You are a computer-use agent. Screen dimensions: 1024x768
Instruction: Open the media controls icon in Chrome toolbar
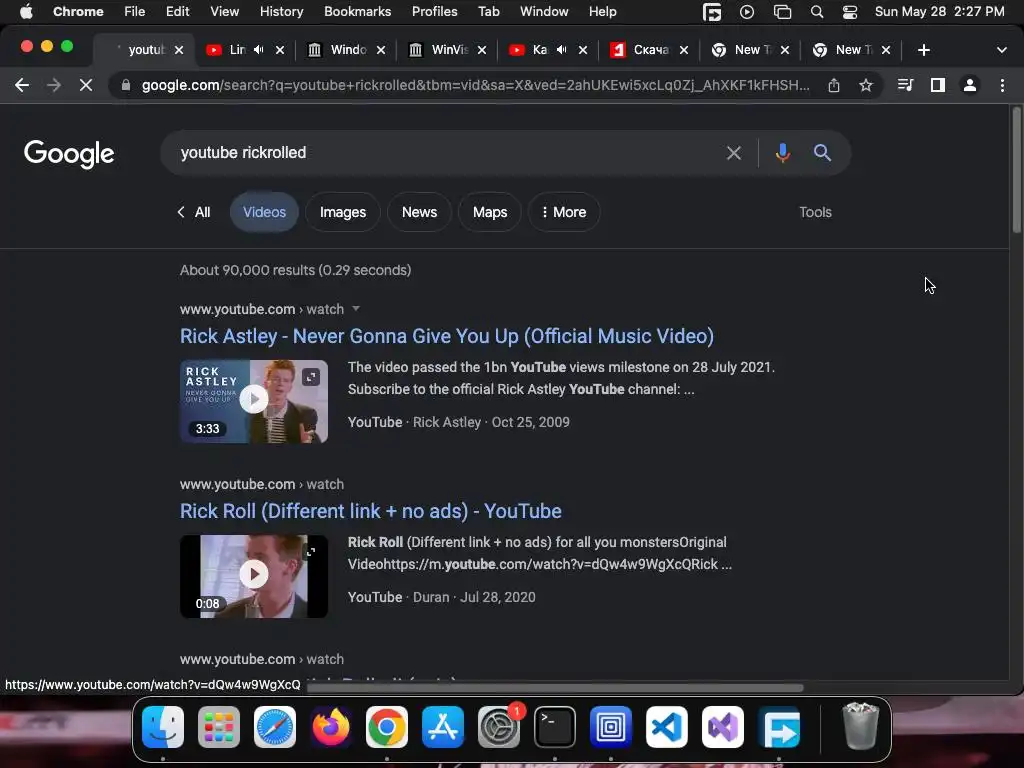pyautogui.click(x=905, y=86)
